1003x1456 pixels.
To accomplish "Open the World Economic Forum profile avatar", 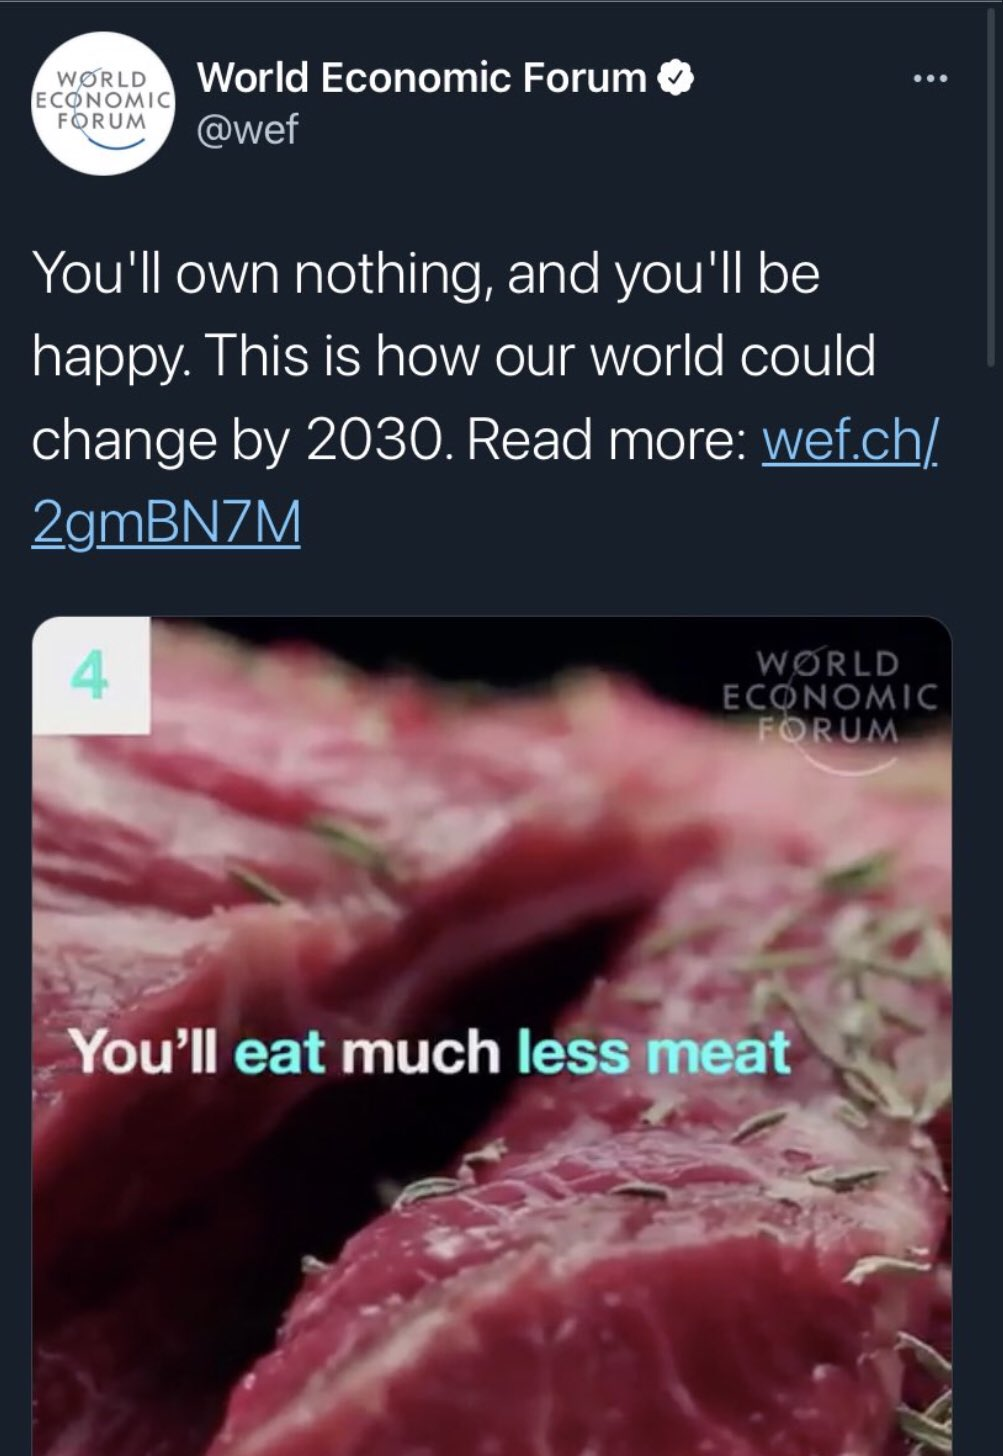I will point(104,104).
